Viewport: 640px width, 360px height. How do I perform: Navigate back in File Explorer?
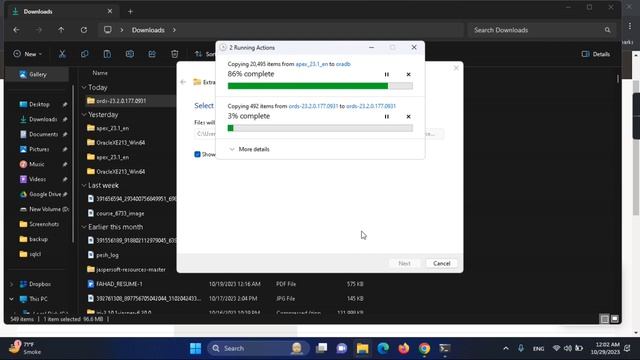[16, 30]
